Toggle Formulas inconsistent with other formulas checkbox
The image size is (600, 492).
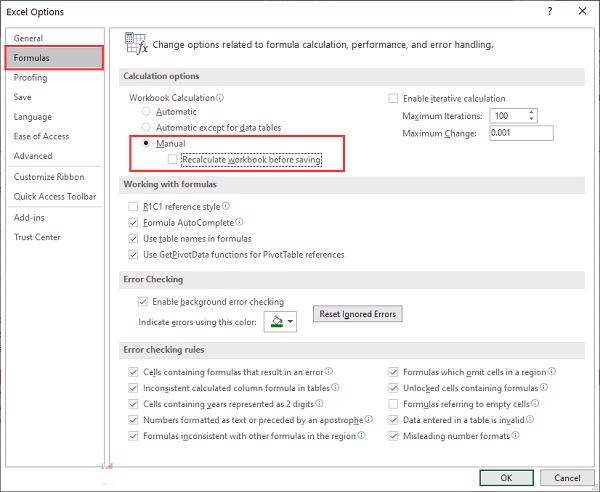click(133, 436)
